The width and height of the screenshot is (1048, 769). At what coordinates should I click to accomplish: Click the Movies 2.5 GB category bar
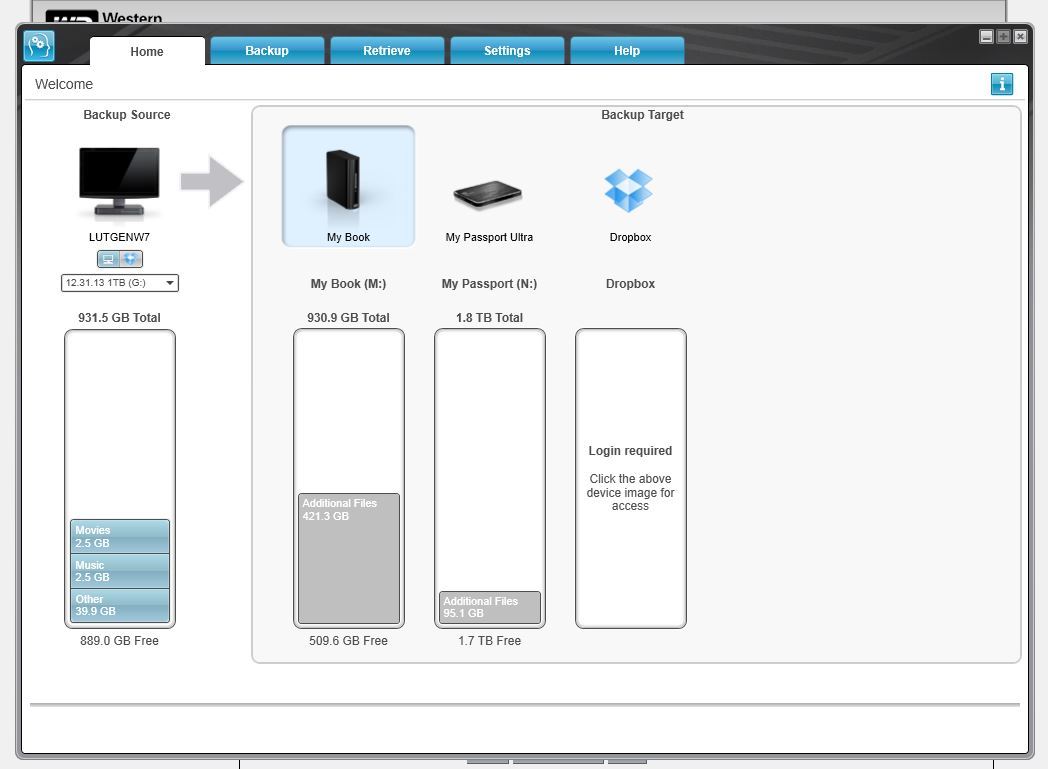click(x=120, y=536)
